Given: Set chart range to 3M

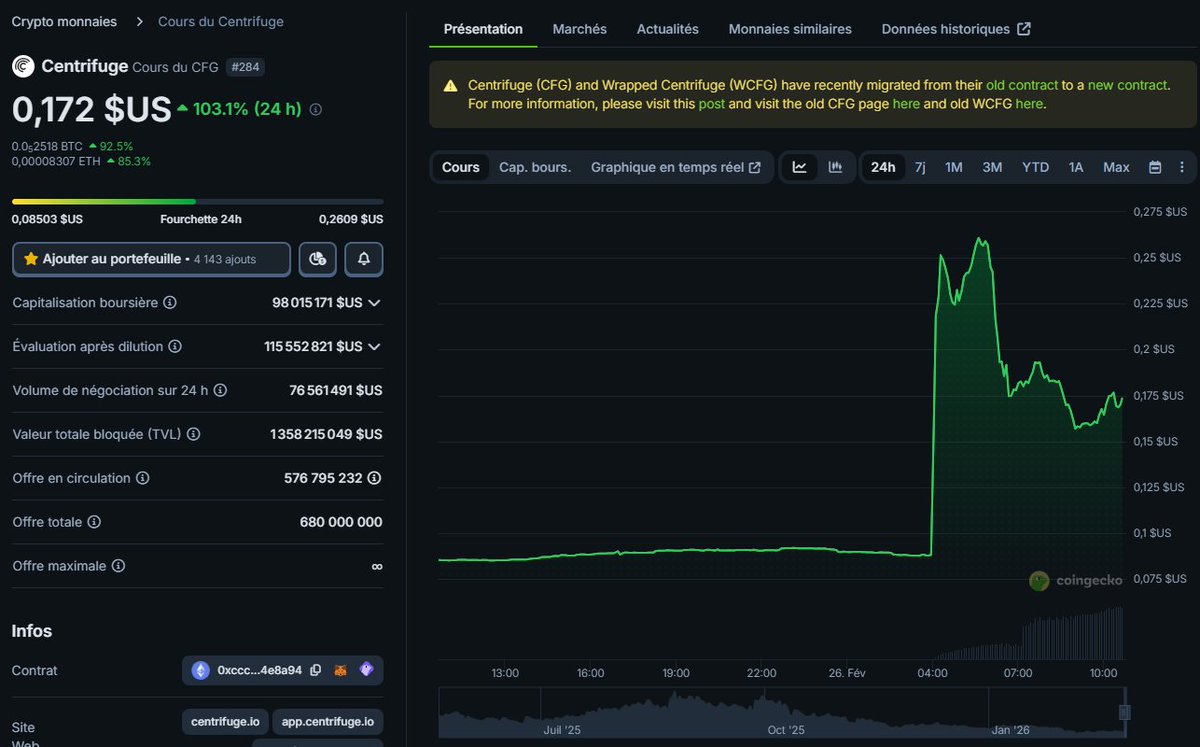Looking at the screenshot, I should coord(992,167).
